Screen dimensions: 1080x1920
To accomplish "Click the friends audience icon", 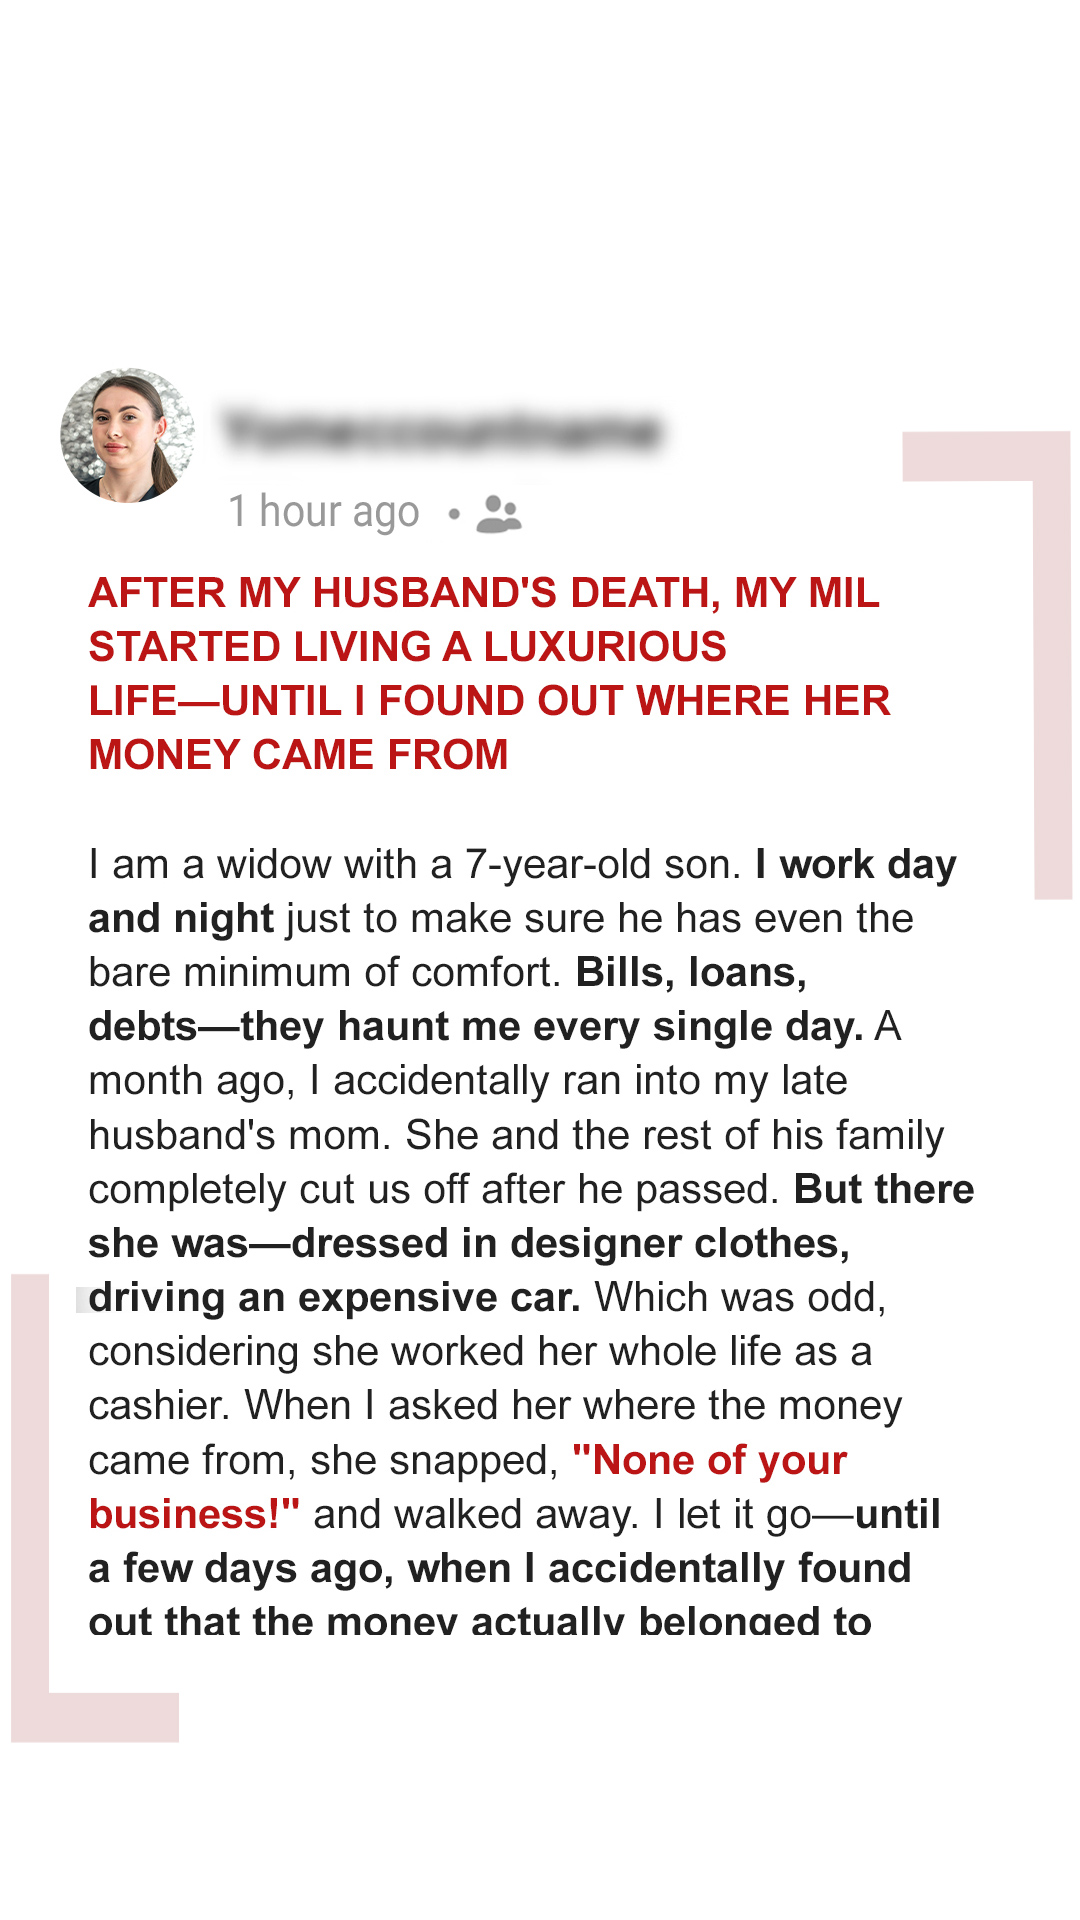I will (x=498, y=514).
